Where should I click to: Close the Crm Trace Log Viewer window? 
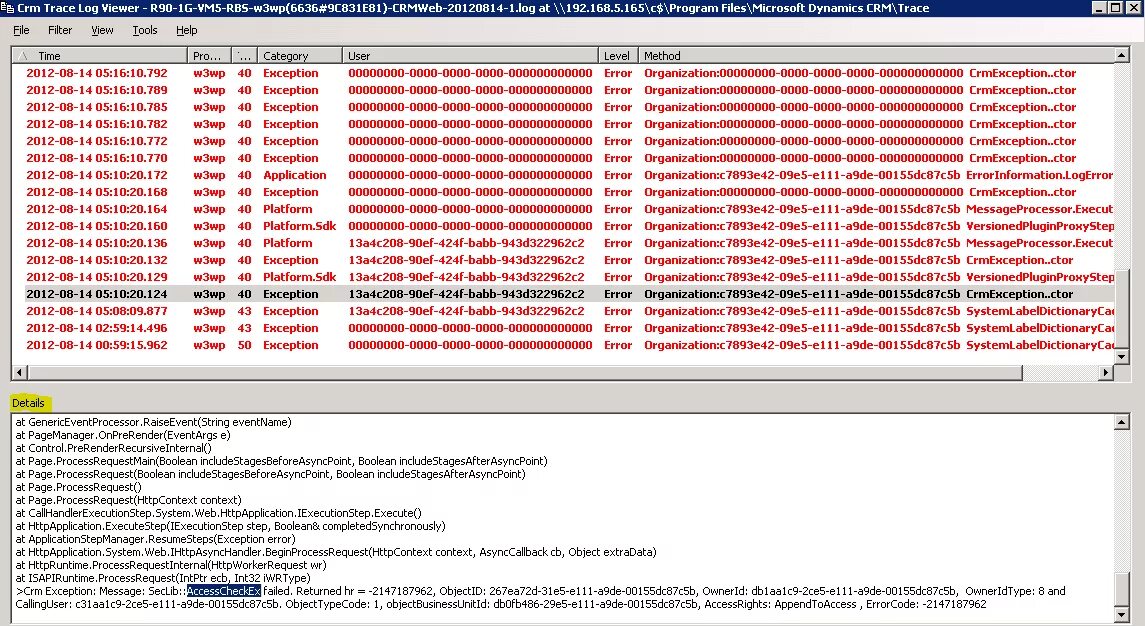[x=1133, y=8]
